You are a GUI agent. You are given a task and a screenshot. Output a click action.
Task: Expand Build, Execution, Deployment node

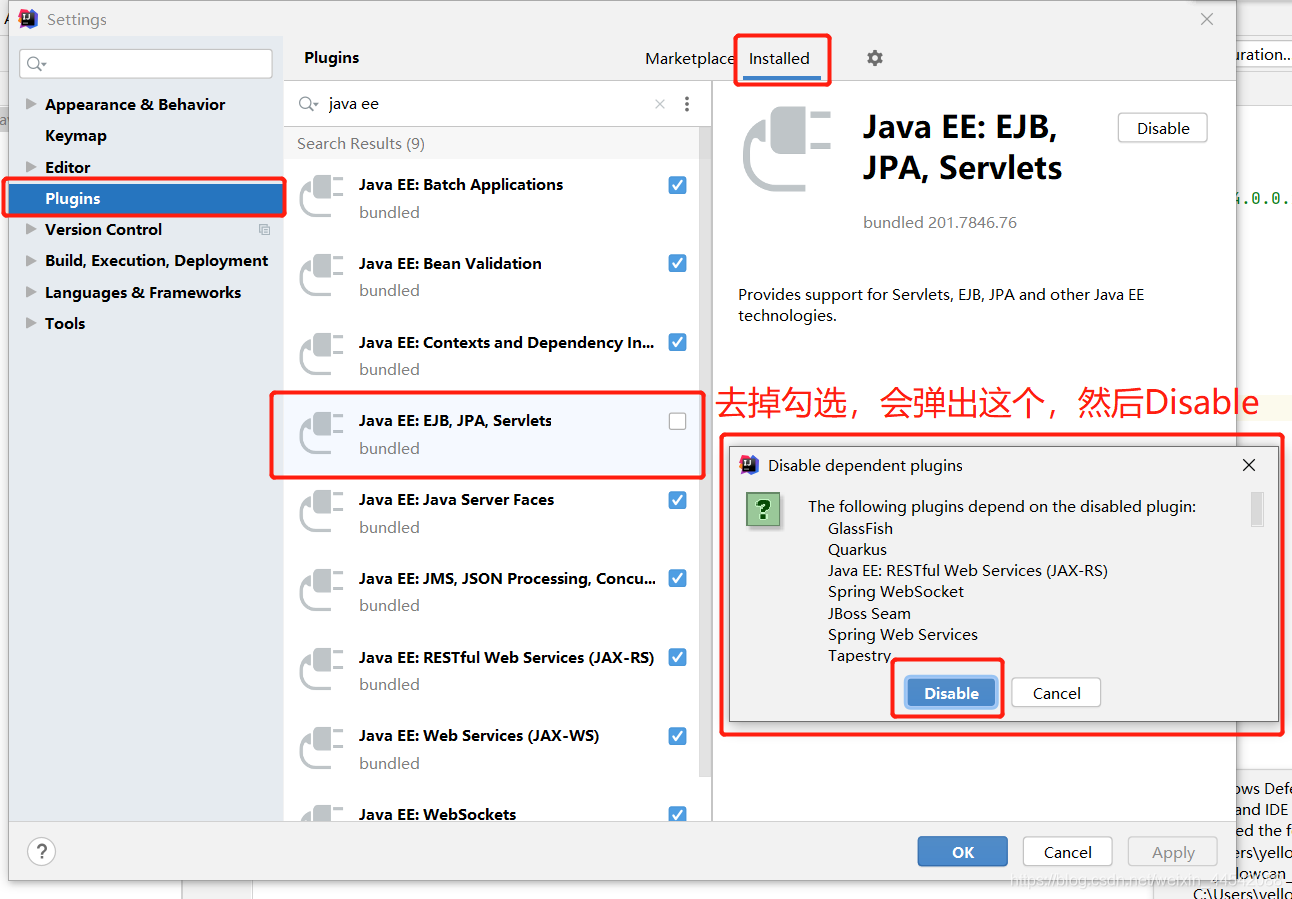[31, 260]
